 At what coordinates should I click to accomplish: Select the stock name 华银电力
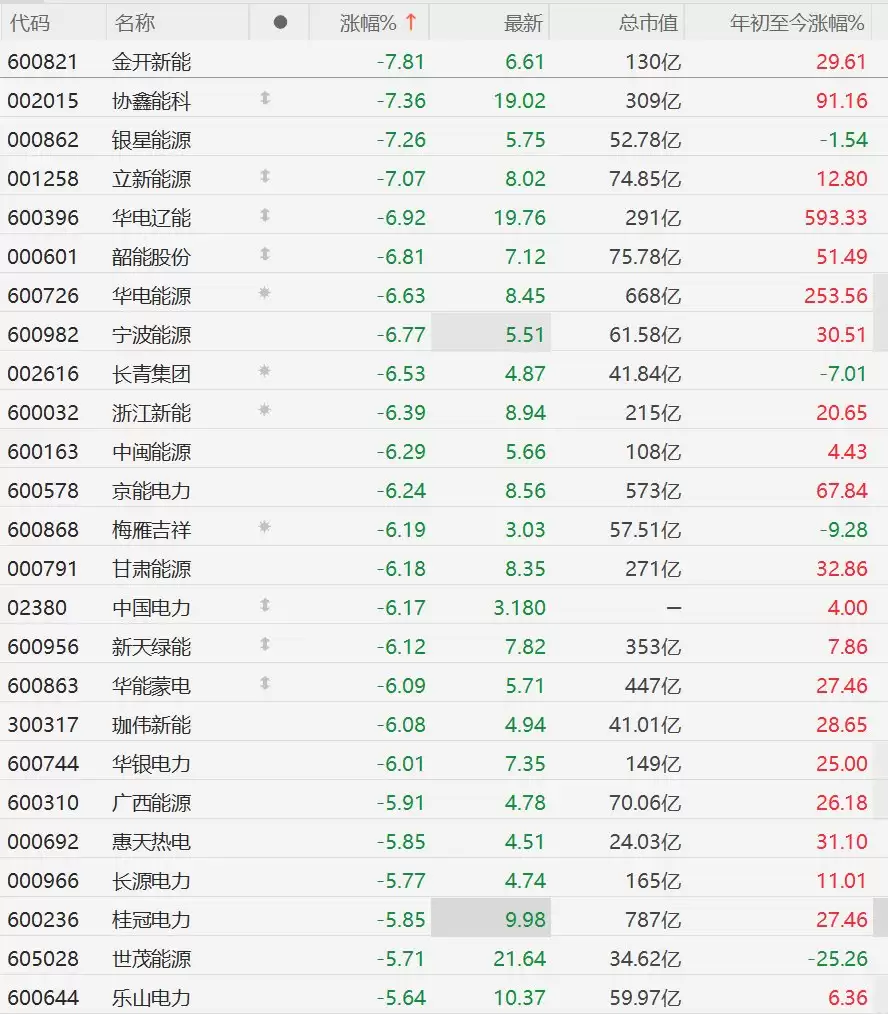151,764
